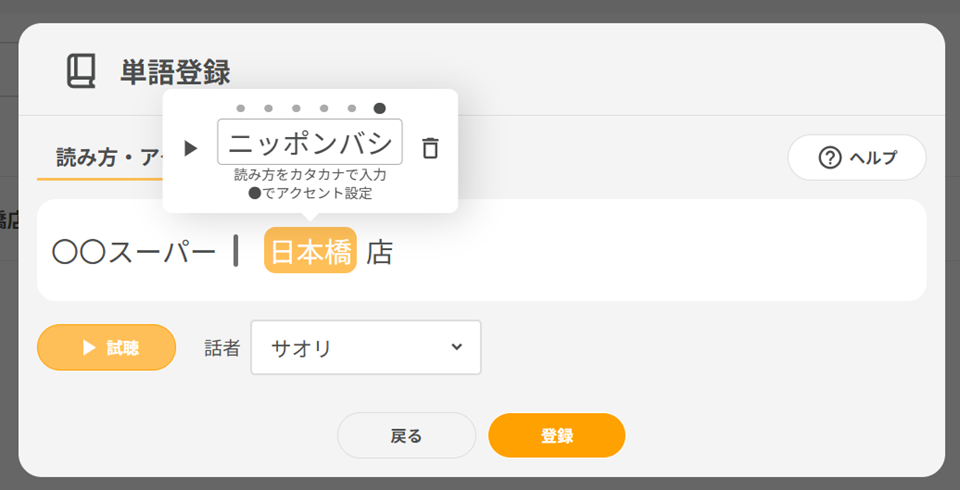This screenshot has height=490, width=960.
Task: Set accent on the dot above バ
Action: (352, 108)
